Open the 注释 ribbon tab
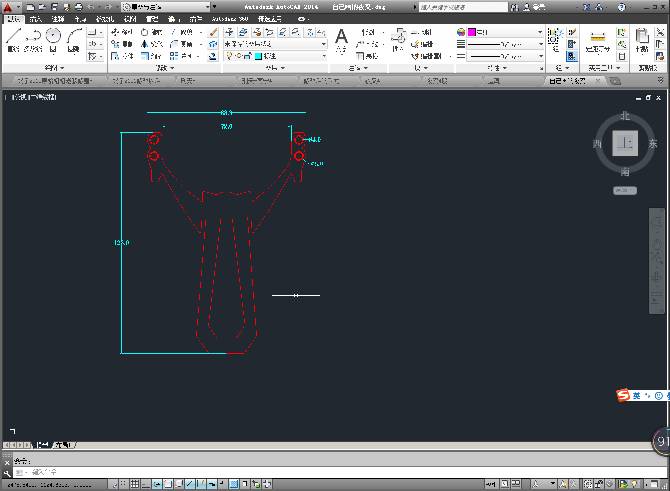Image resolution: width=670 pixels, height=491 pixels. coord(58,19)
